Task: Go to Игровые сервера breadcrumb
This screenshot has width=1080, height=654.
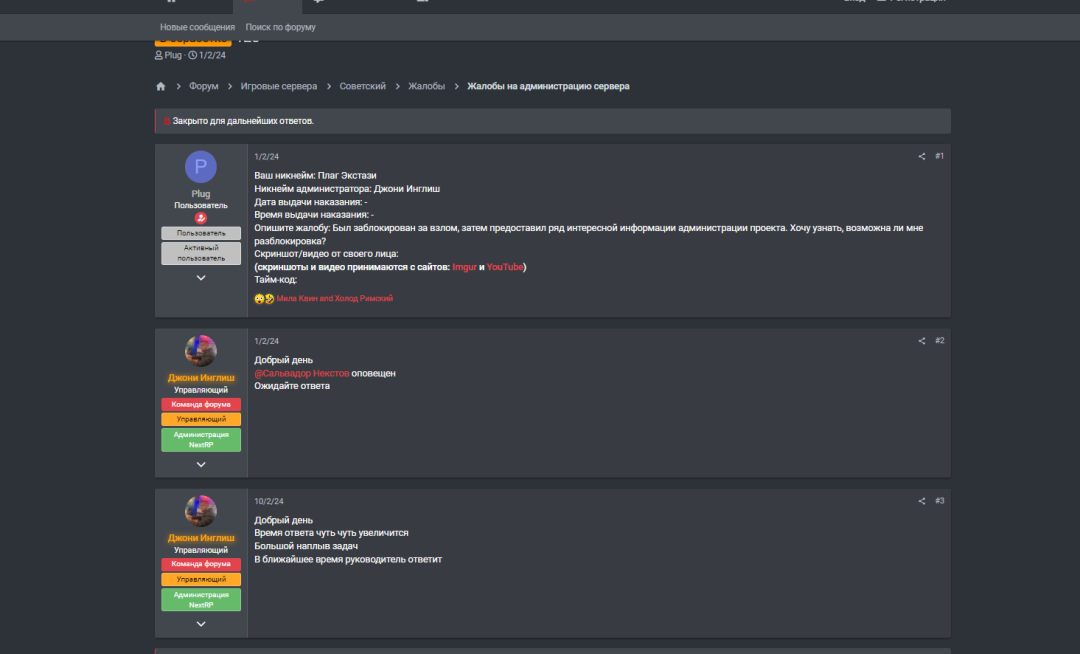Action: 279,87
